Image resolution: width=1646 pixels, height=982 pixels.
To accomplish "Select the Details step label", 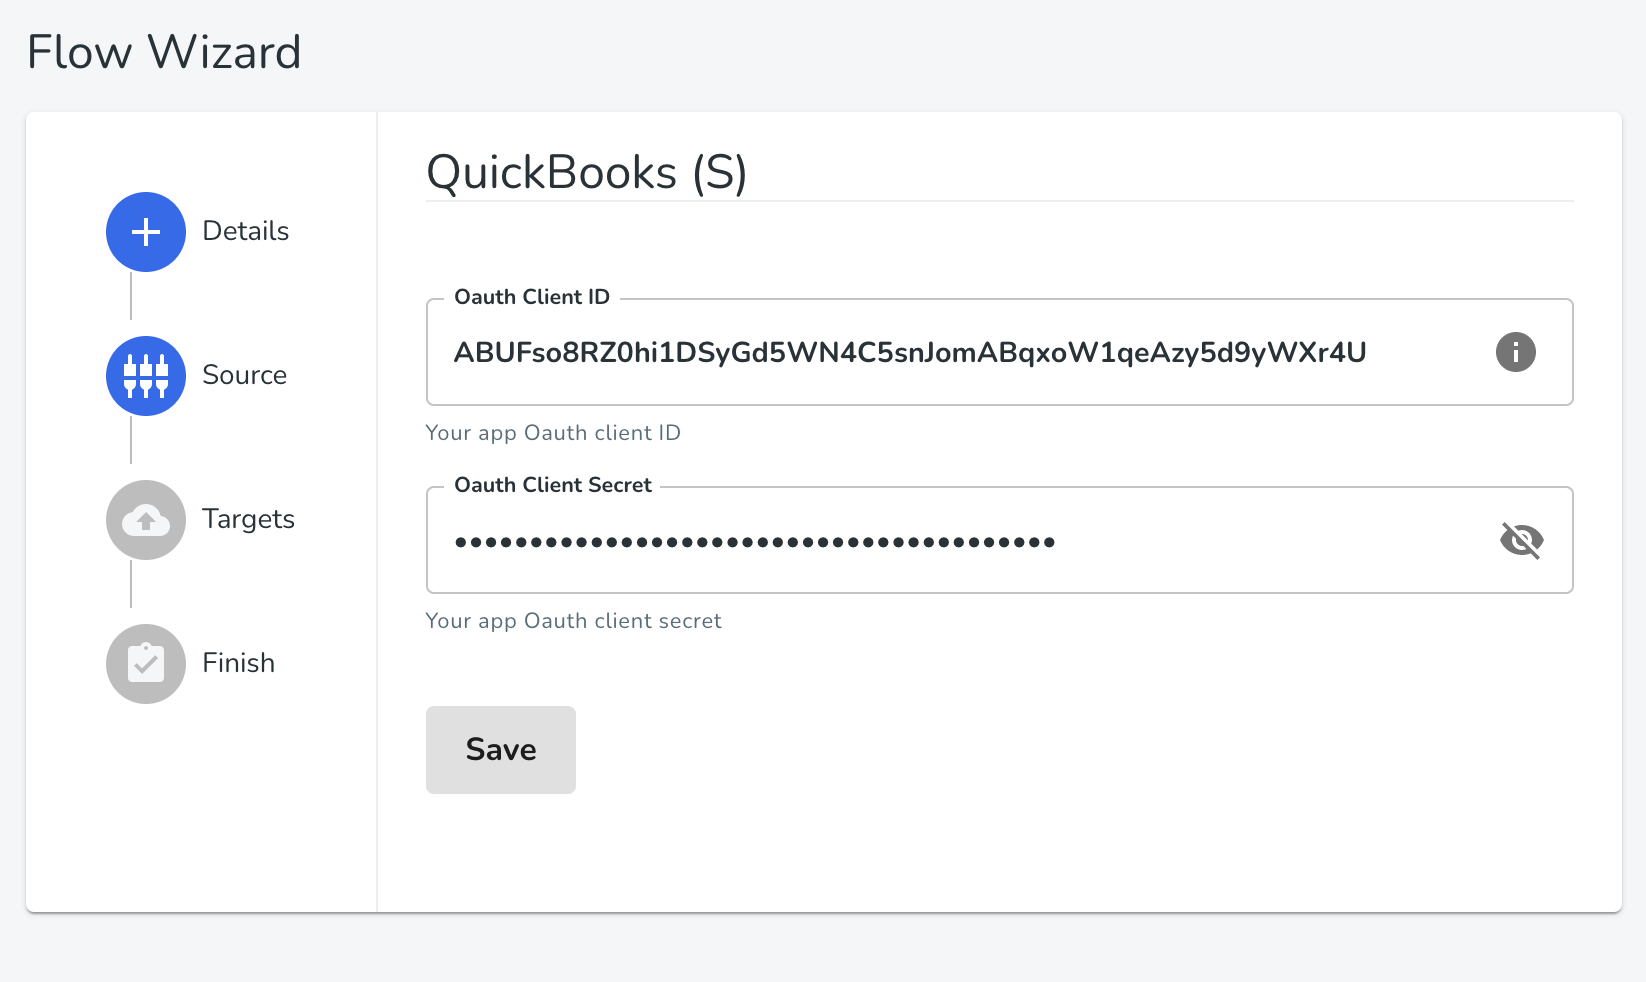I will 246,231.
